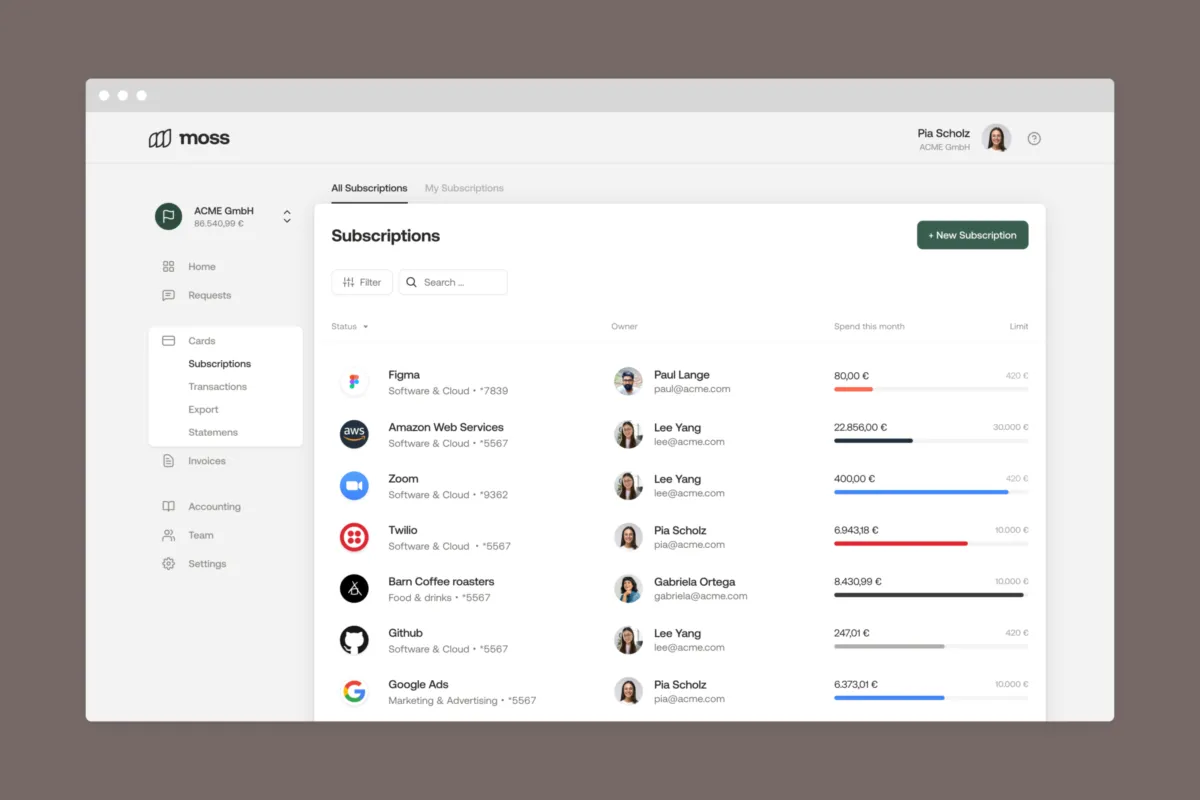1200x800 pixels.
Task: Open the Team section link
Action: 201,535
